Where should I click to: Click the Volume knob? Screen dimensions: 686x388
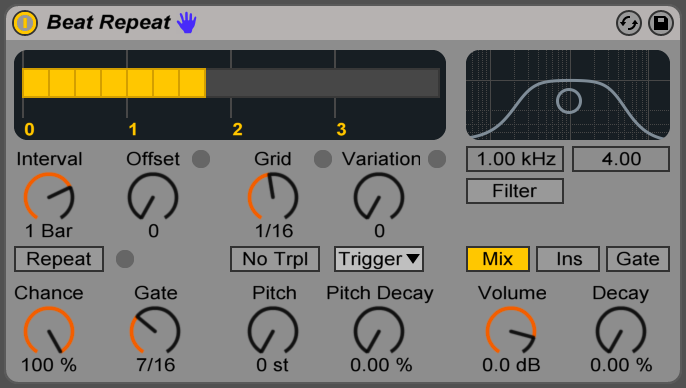511,330
